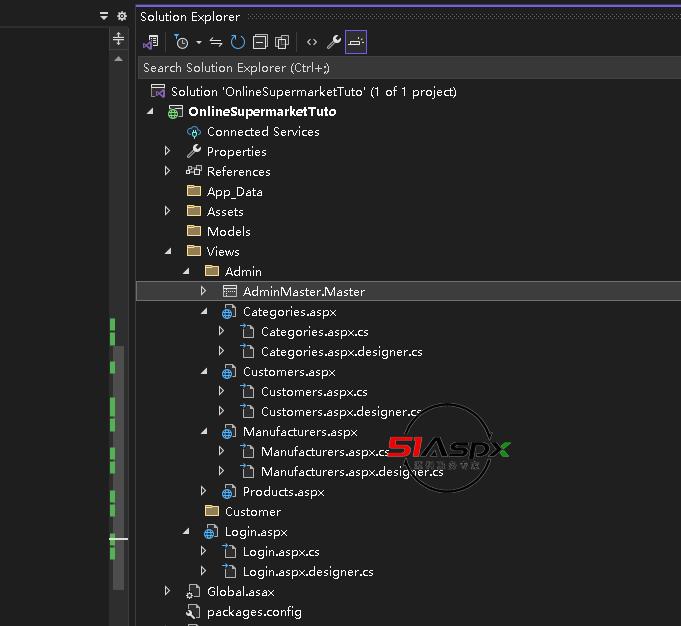Screen dimensions: 681x626
Task: Click the editor scrollbar up arrow
Action: pos(118,59)
